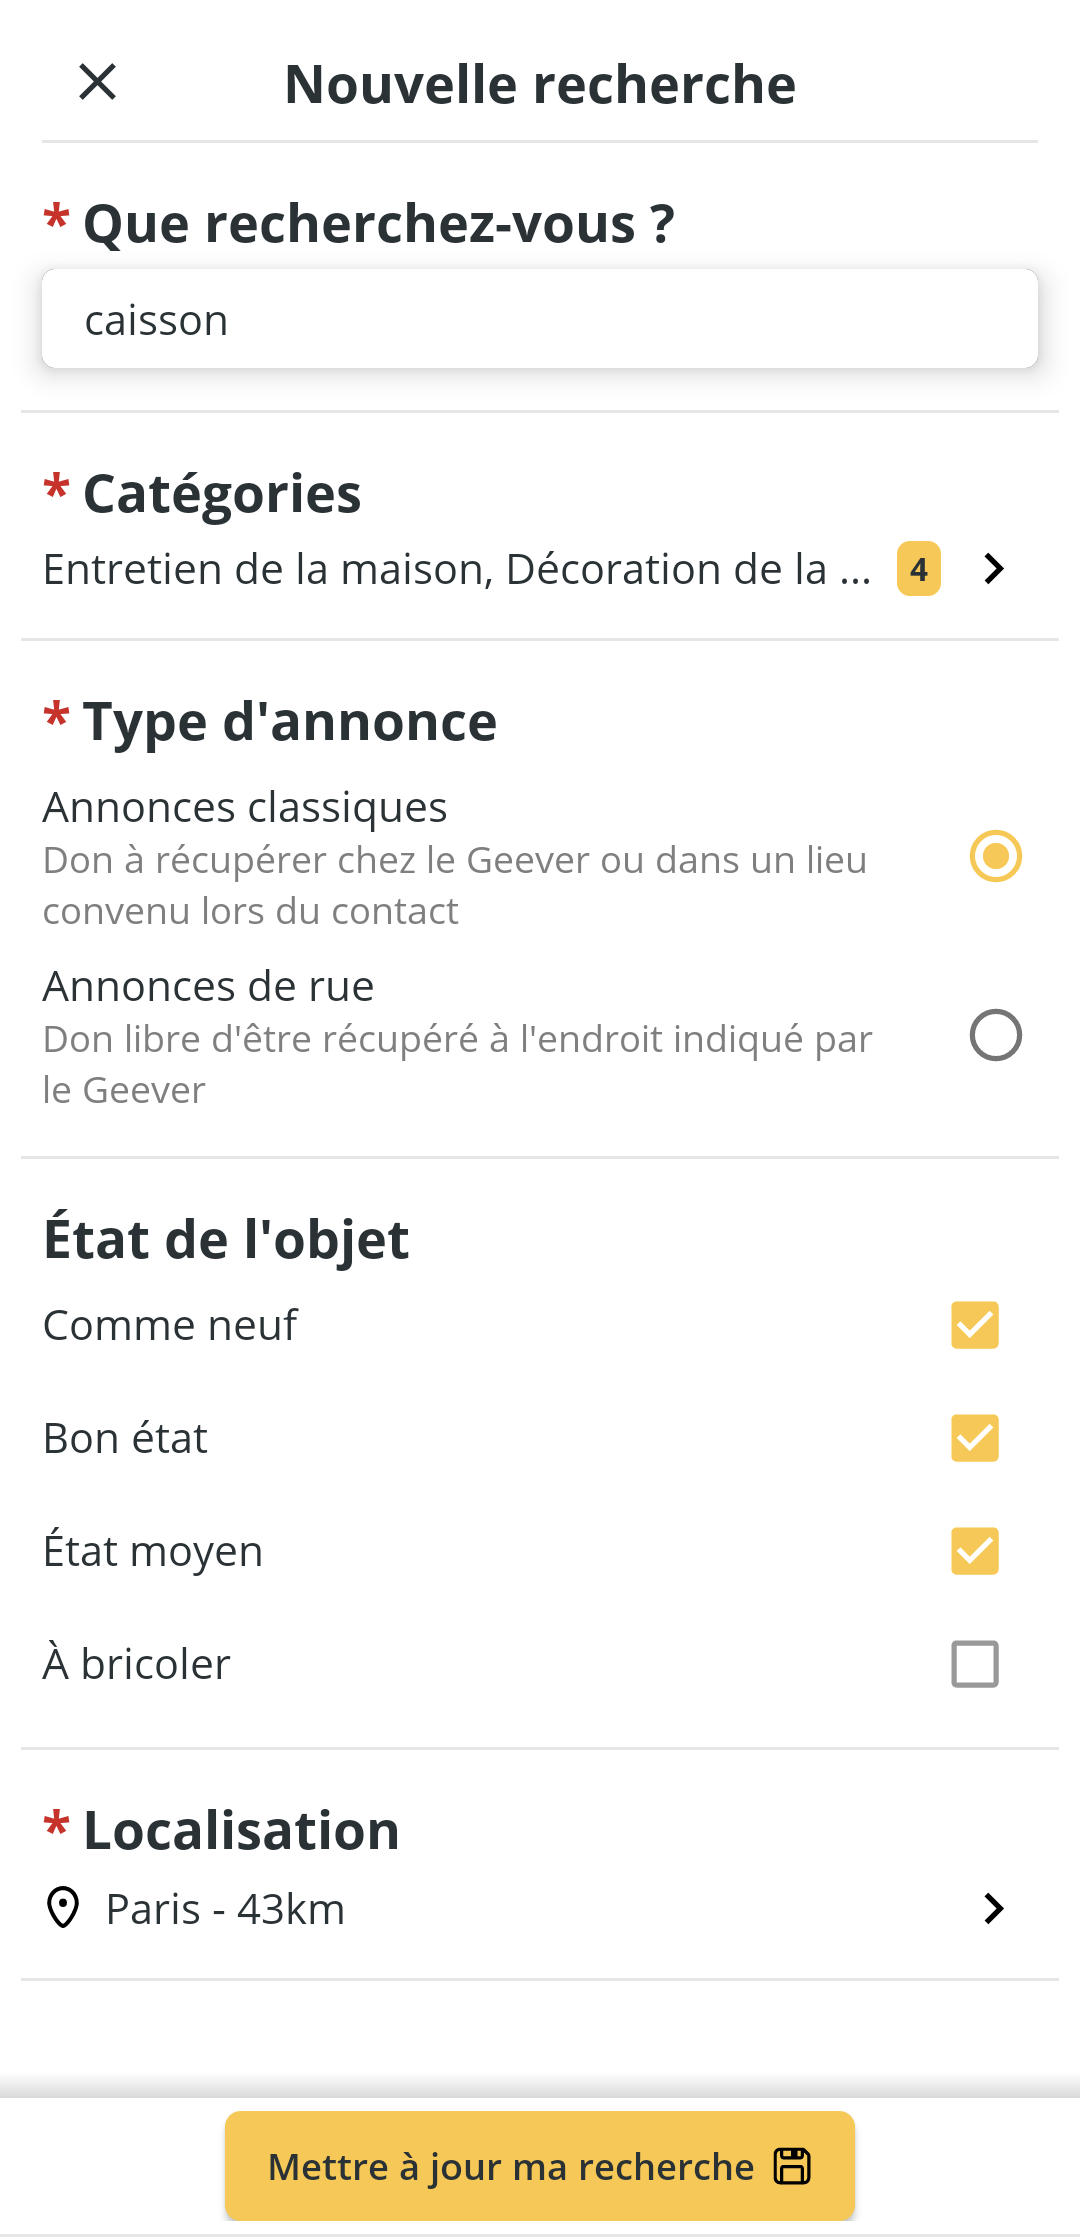Click the save disk icon
The height and width of the screenshot is (2239, 1080).
point(793,2166)
